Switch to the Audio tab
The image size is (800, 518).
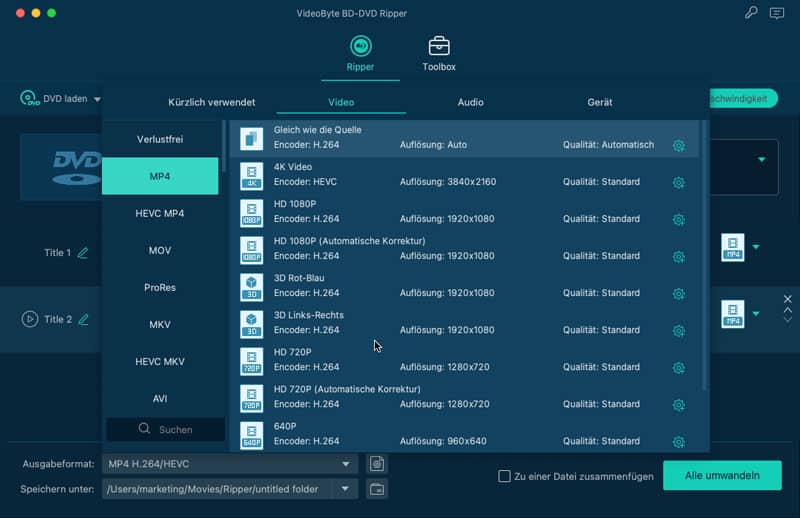coord(470,102)
